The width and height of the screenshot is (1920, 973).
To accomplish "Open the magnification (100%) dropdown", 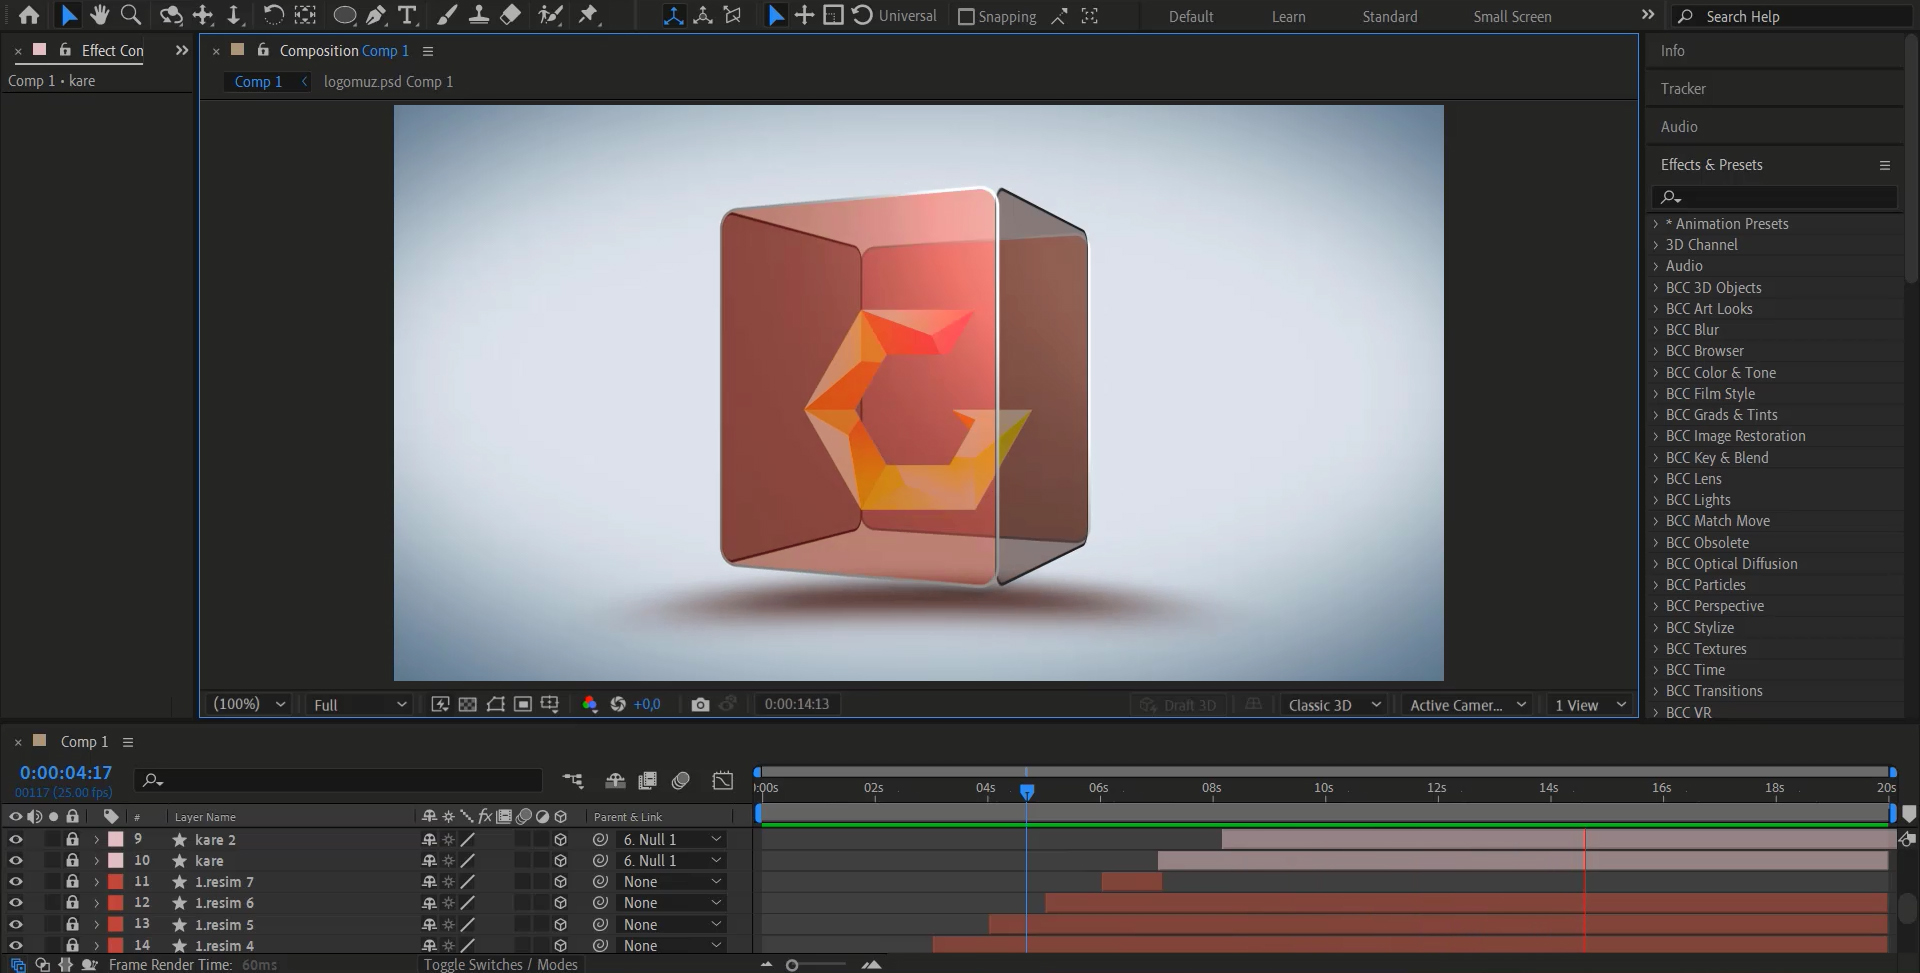I will (249, 704).
